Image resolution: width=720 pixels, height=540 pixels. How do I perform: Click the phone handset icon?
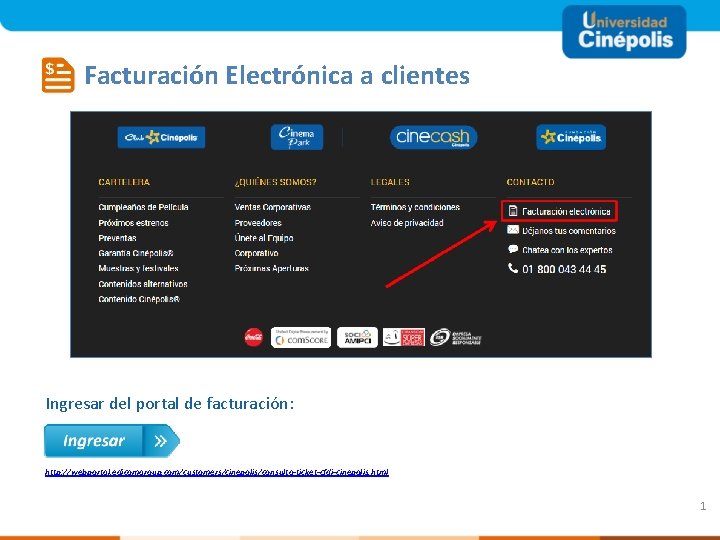pyautogui.click(x=513, y=268)
